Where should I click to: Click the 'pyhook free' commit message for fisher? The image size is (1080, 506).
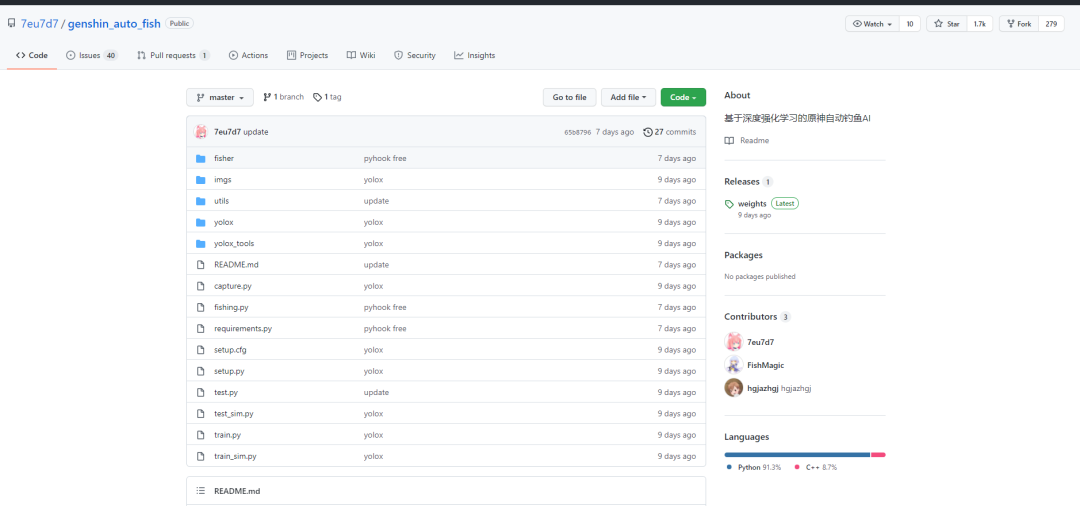point(385,158)
